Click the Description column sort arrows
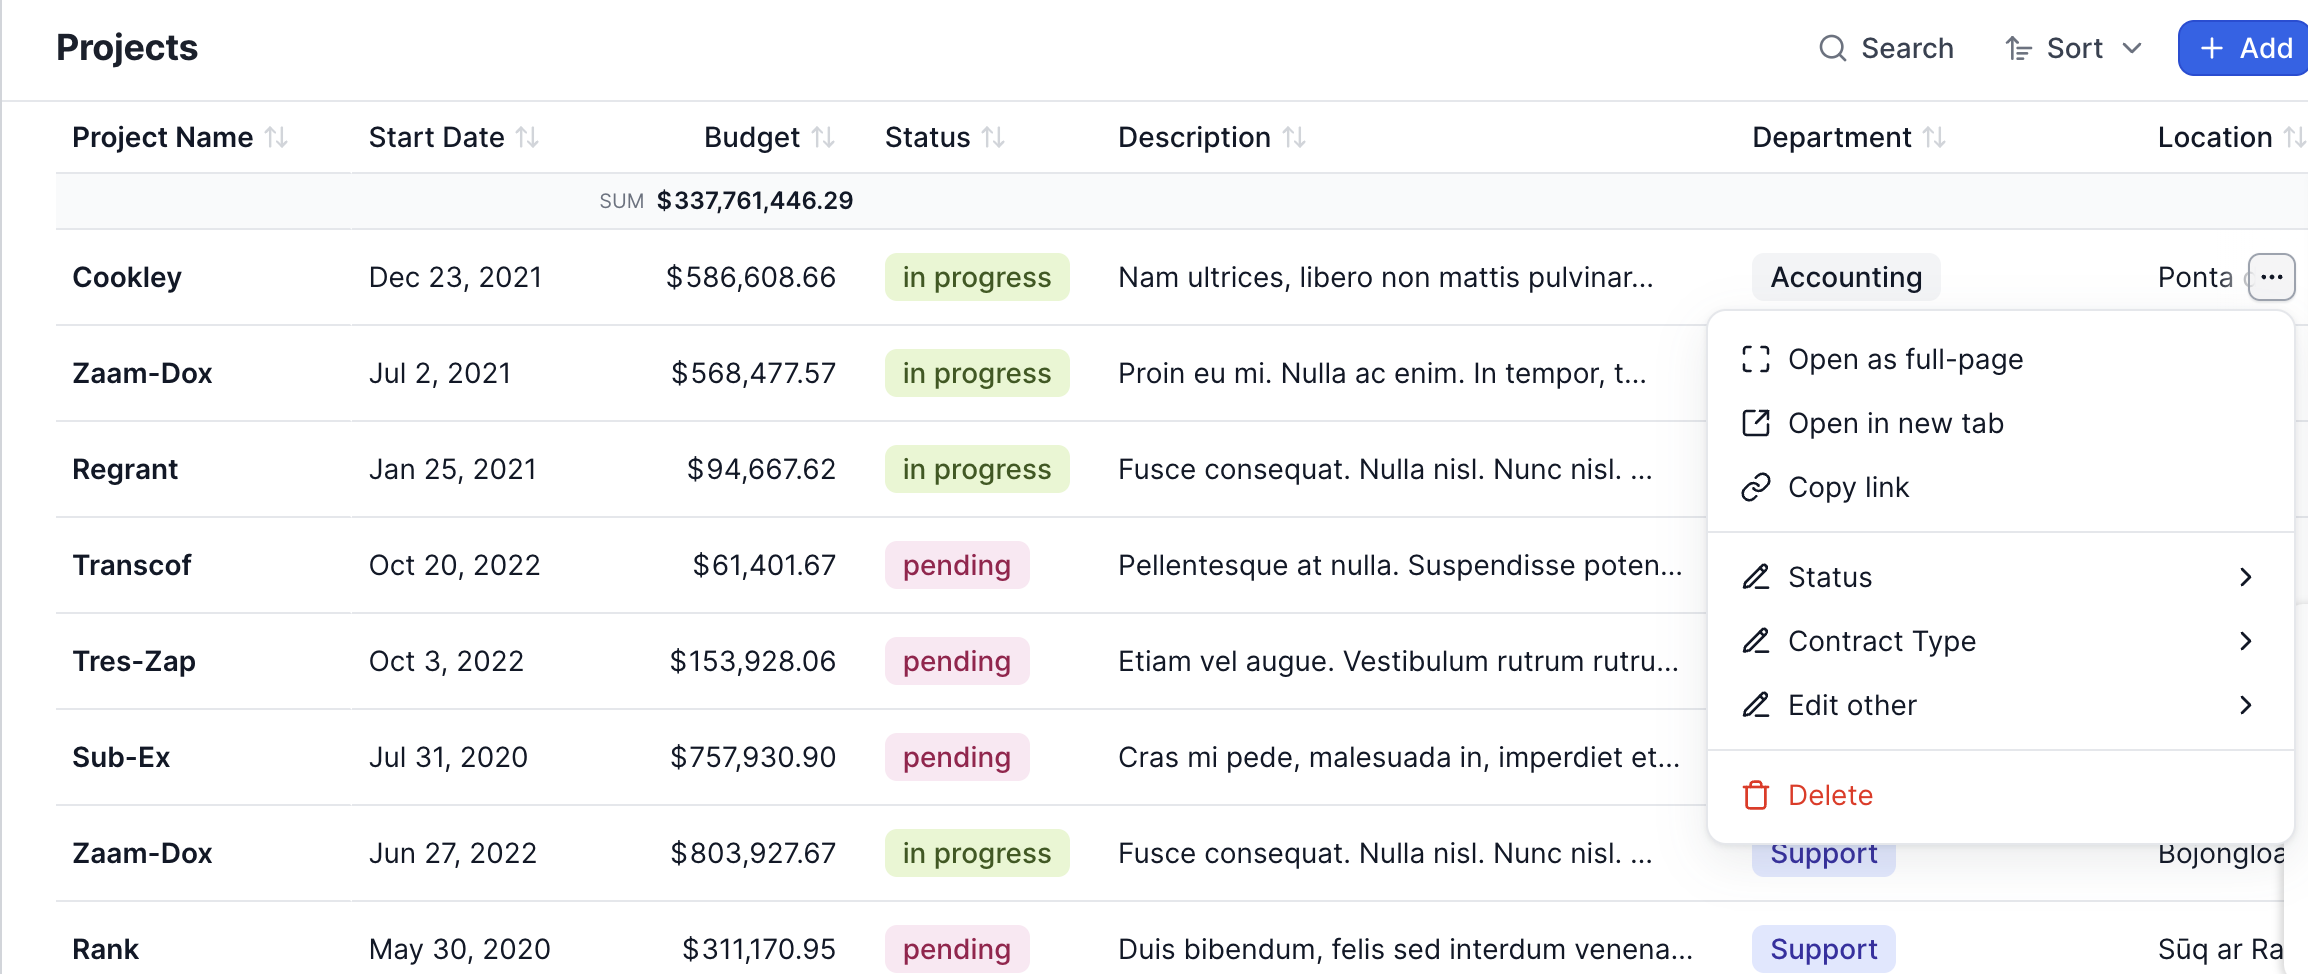Screen dimensions: 2308x974 click(x=1294, y=137)
